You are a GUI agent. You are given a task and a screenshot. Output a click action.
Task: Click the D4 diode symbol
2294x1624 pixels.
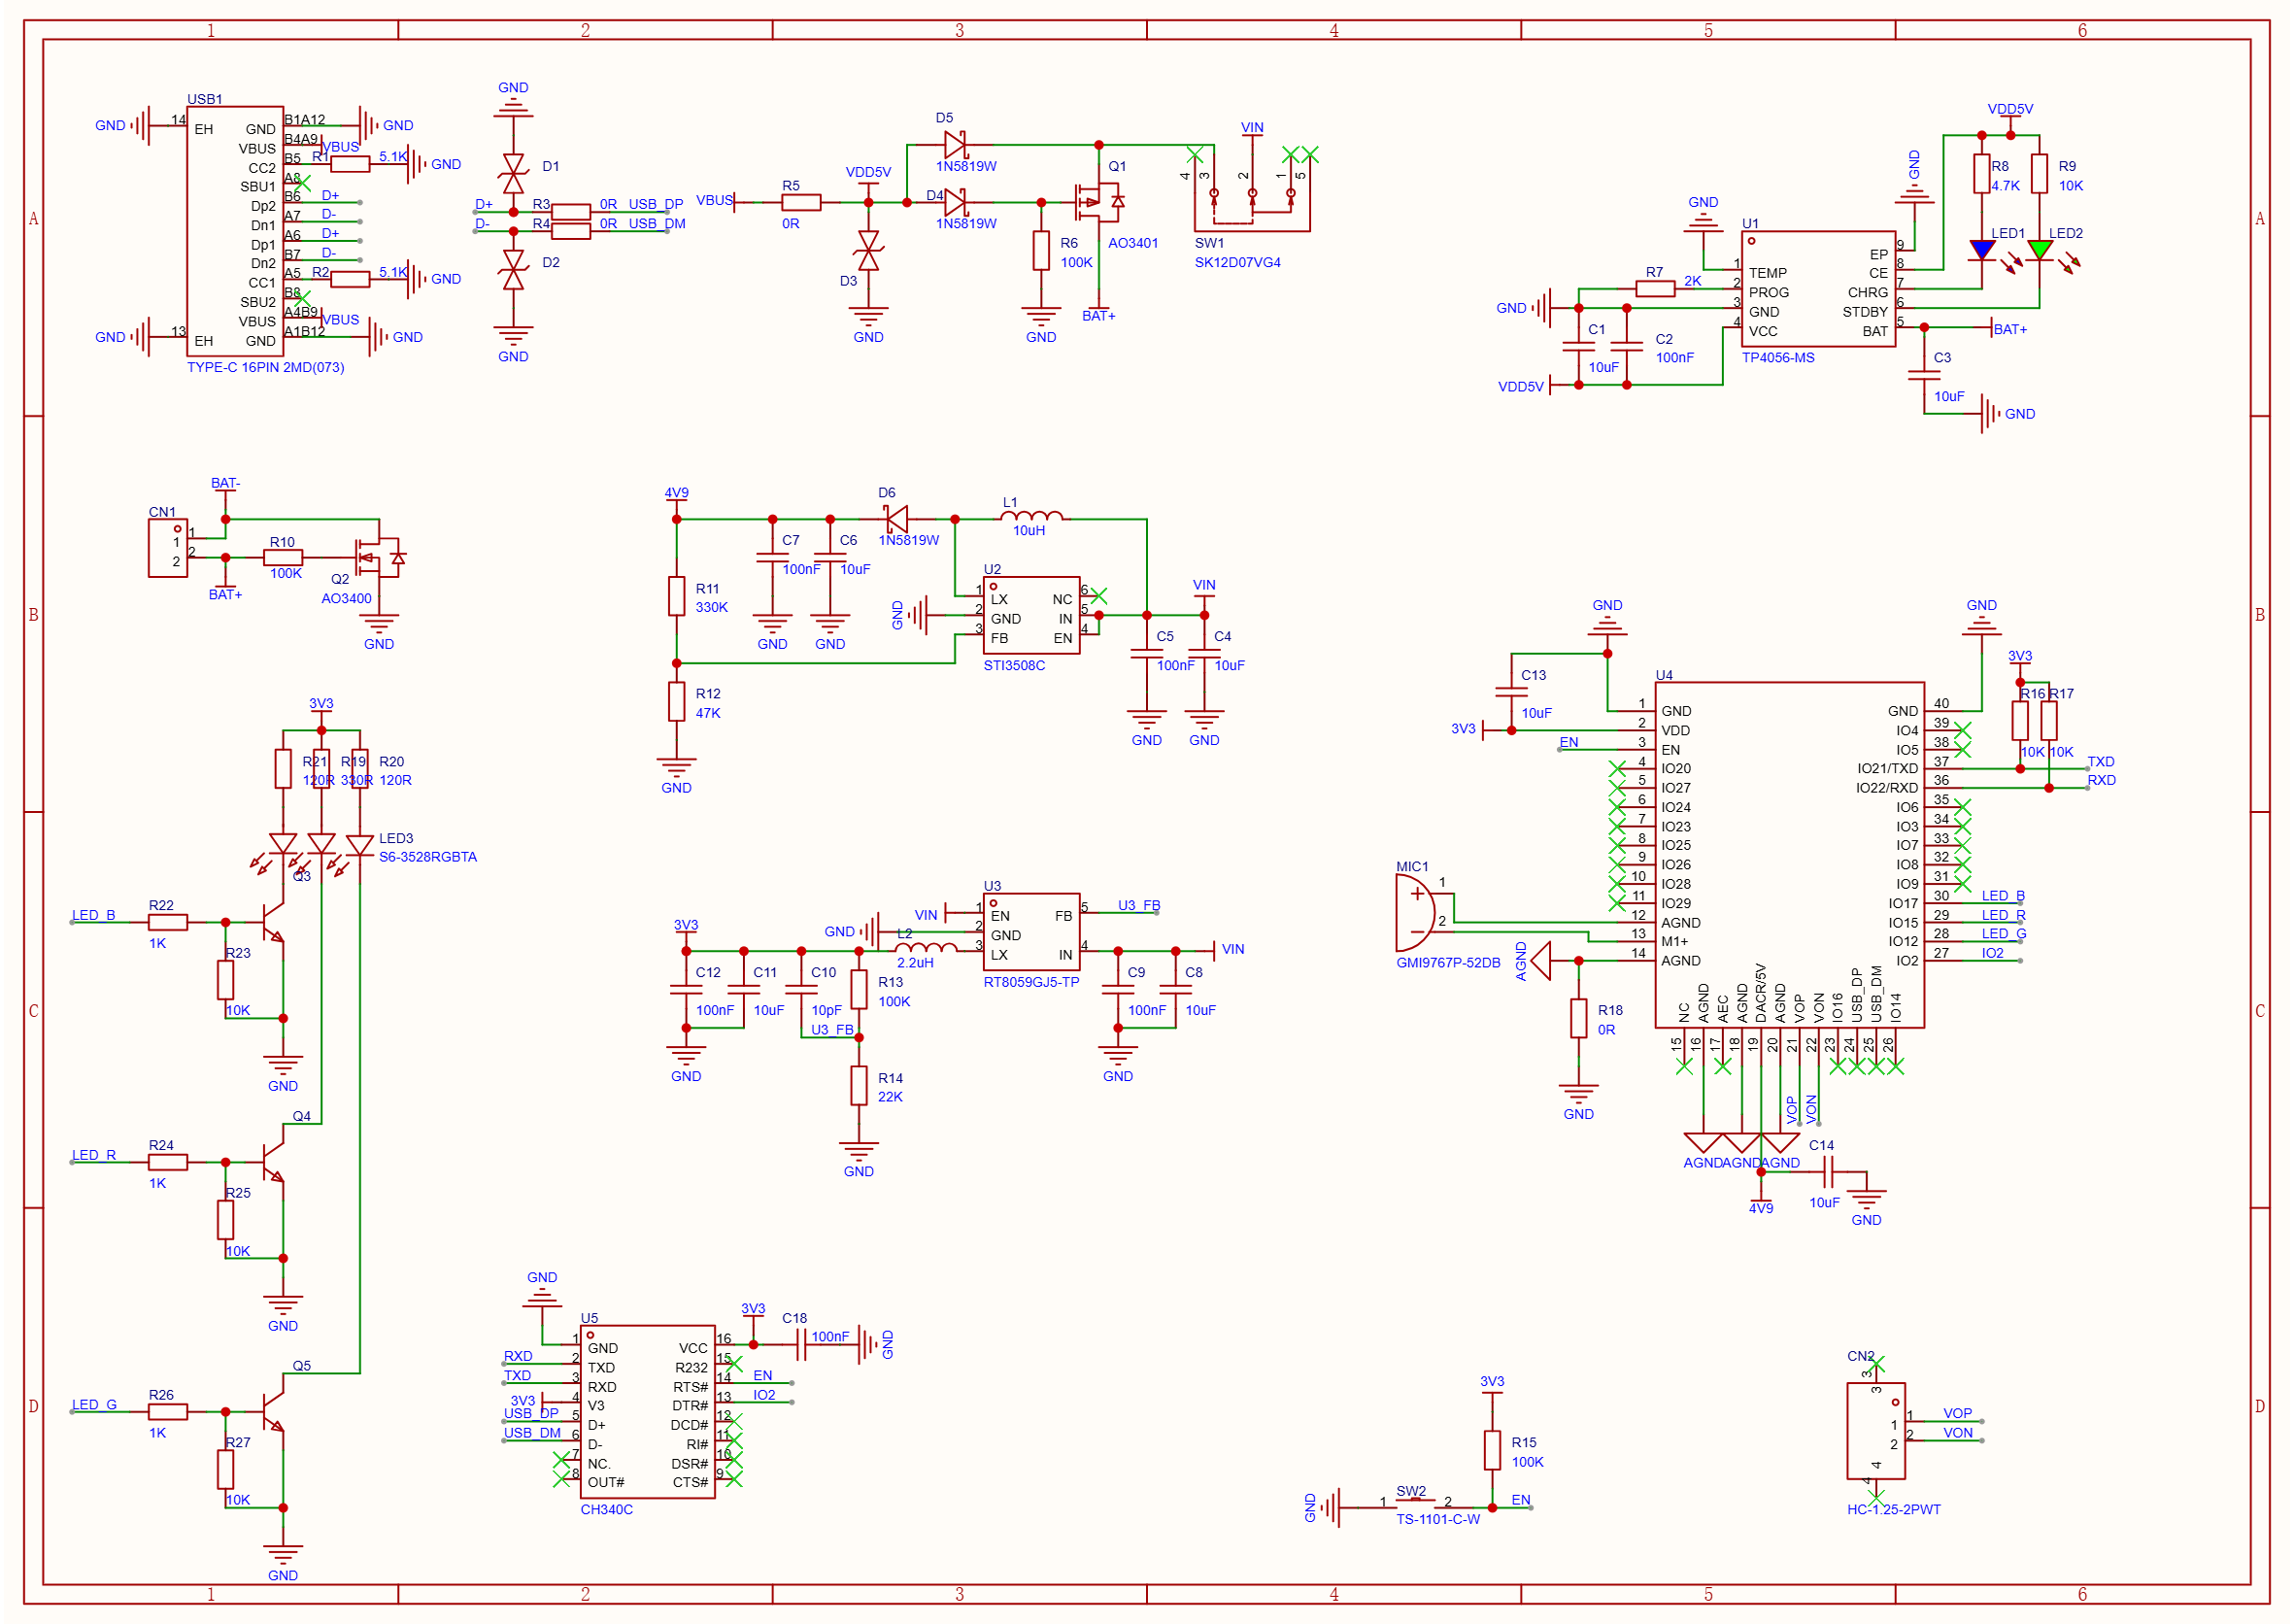[955, 202]
